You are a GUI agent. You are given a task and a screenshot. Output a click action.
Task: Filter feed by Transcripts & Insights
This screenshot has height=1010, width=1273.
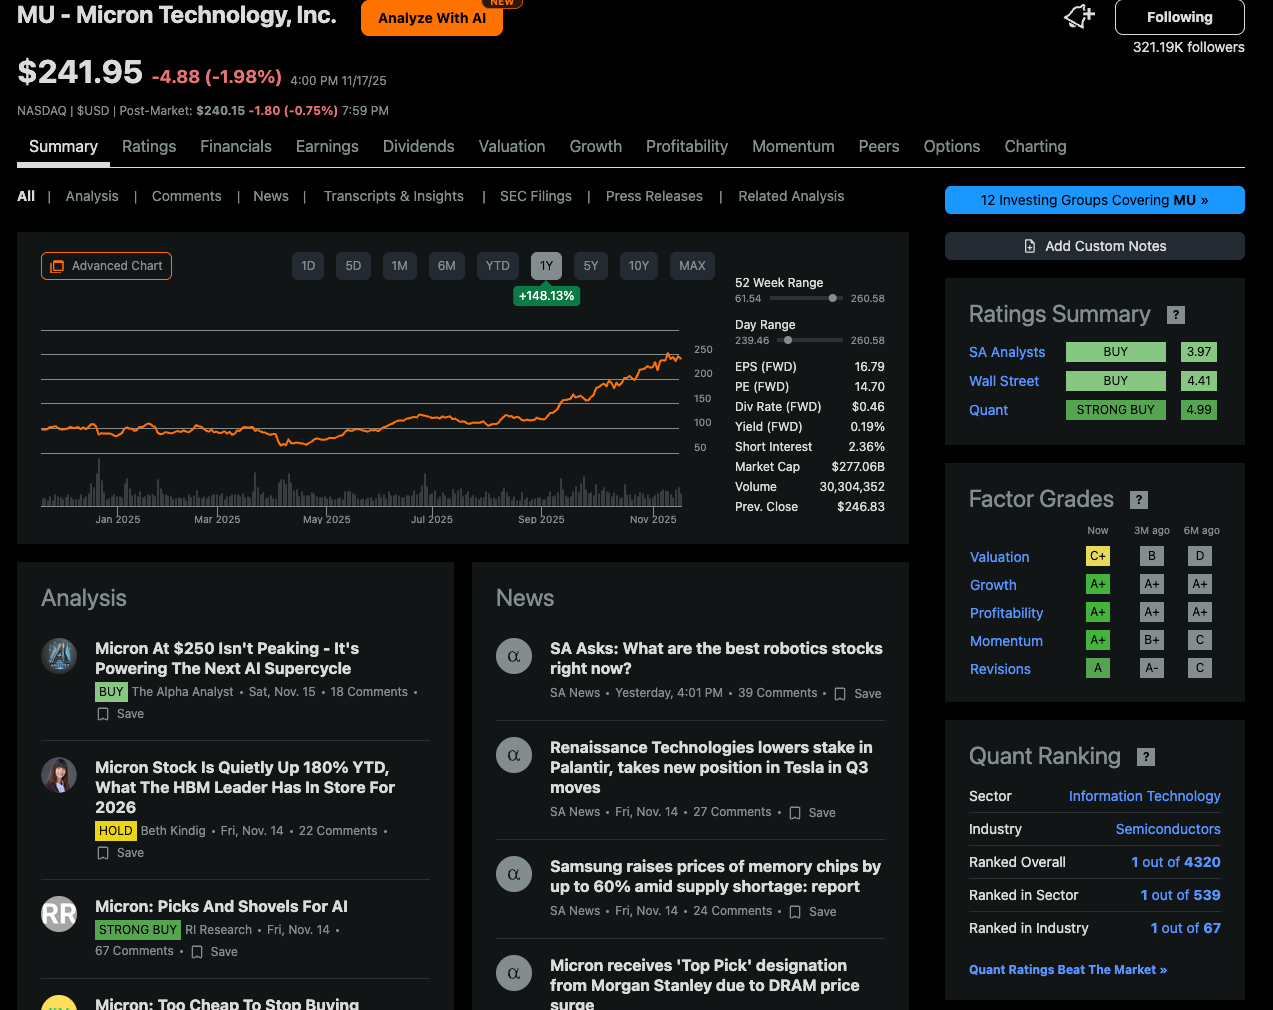pos(394,196)
